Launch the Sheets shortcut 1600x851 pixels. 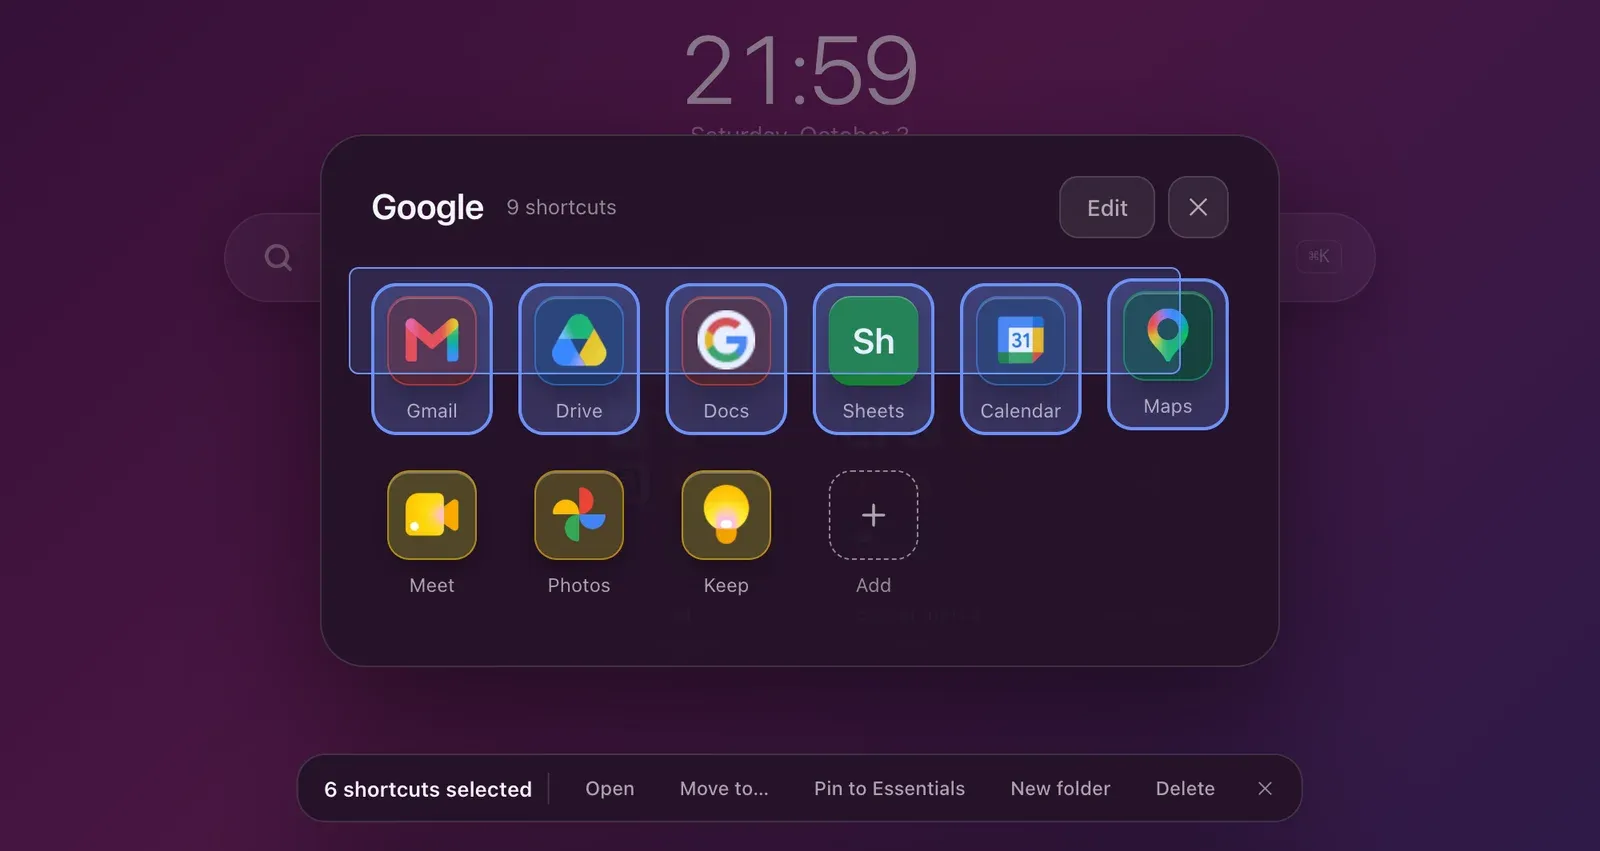(873, 359)
